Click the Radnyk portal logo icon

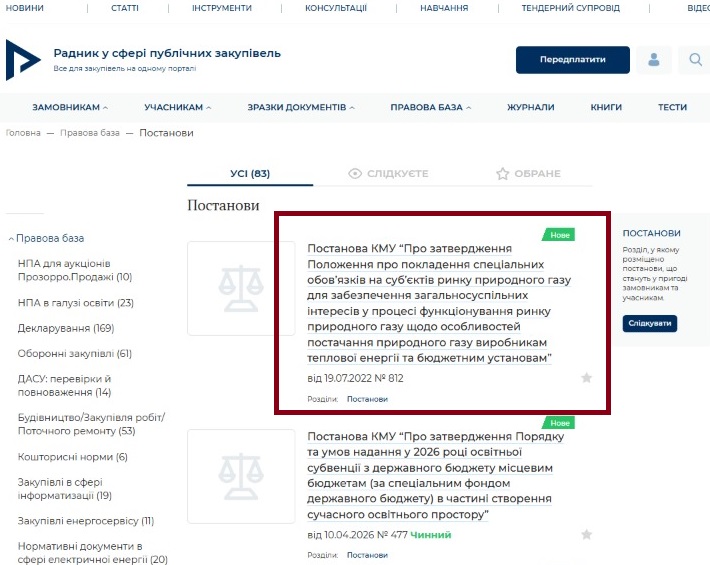coord(22,59)
